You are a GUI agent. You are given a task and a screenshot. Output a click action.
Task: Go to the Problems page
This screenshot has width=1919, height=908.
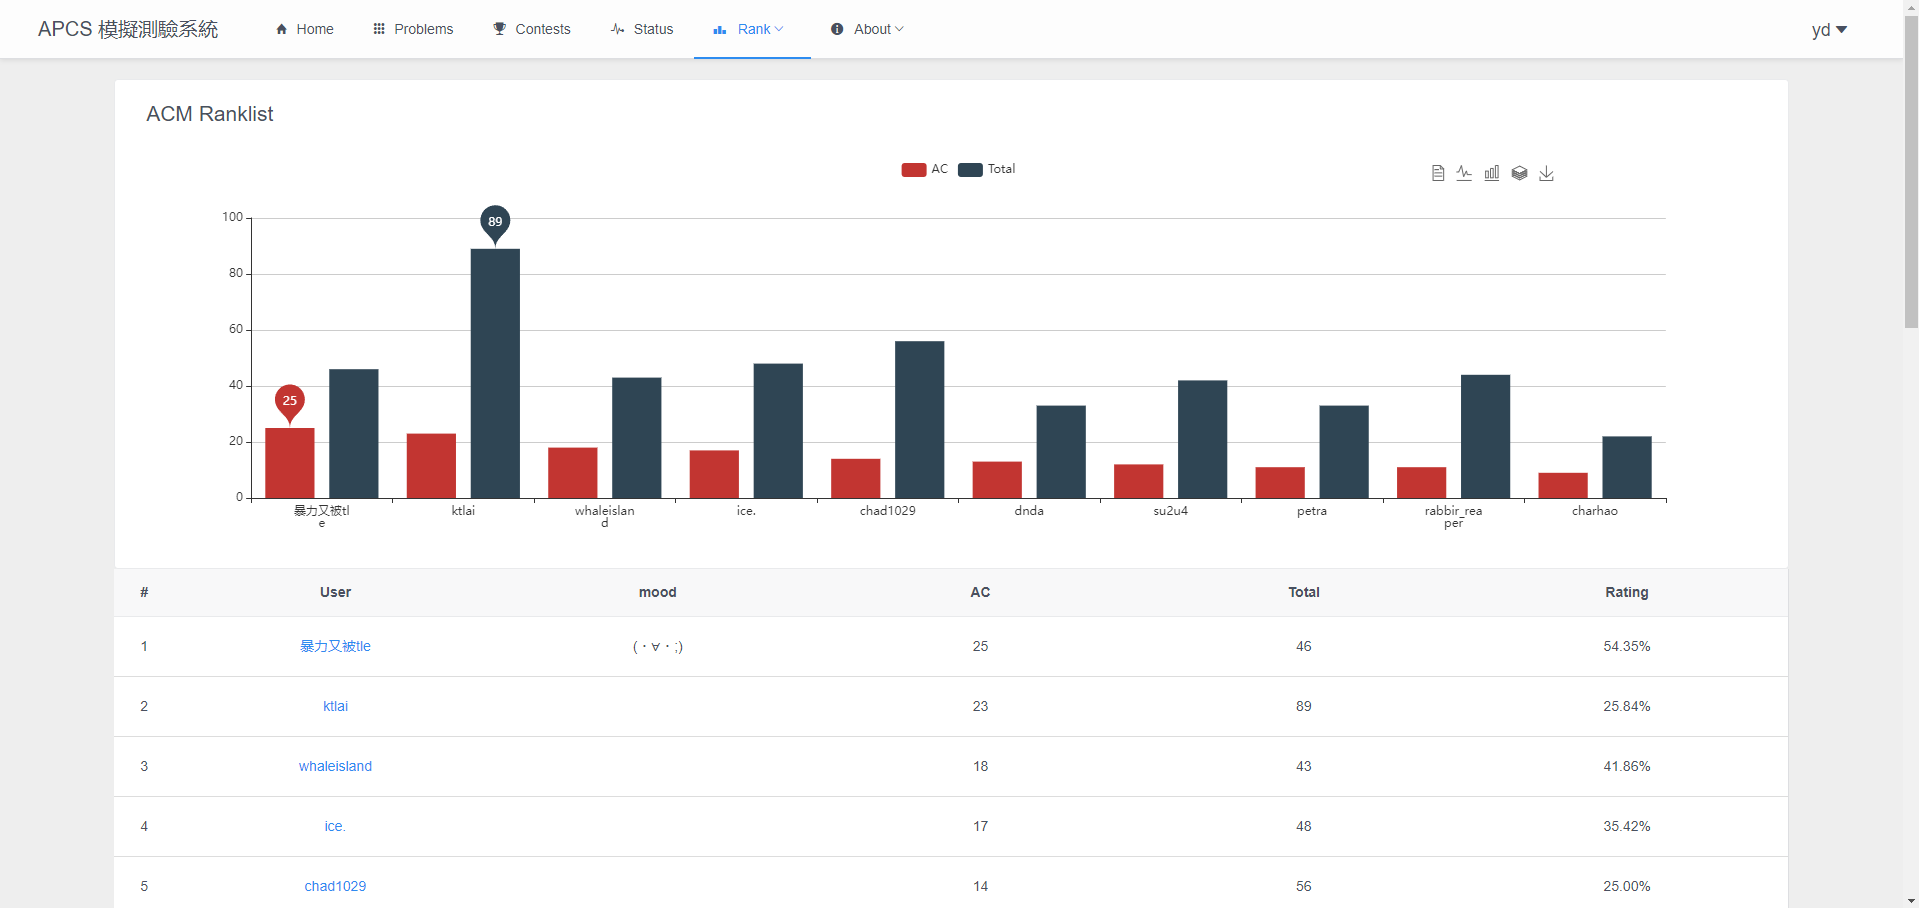(413, 29)
